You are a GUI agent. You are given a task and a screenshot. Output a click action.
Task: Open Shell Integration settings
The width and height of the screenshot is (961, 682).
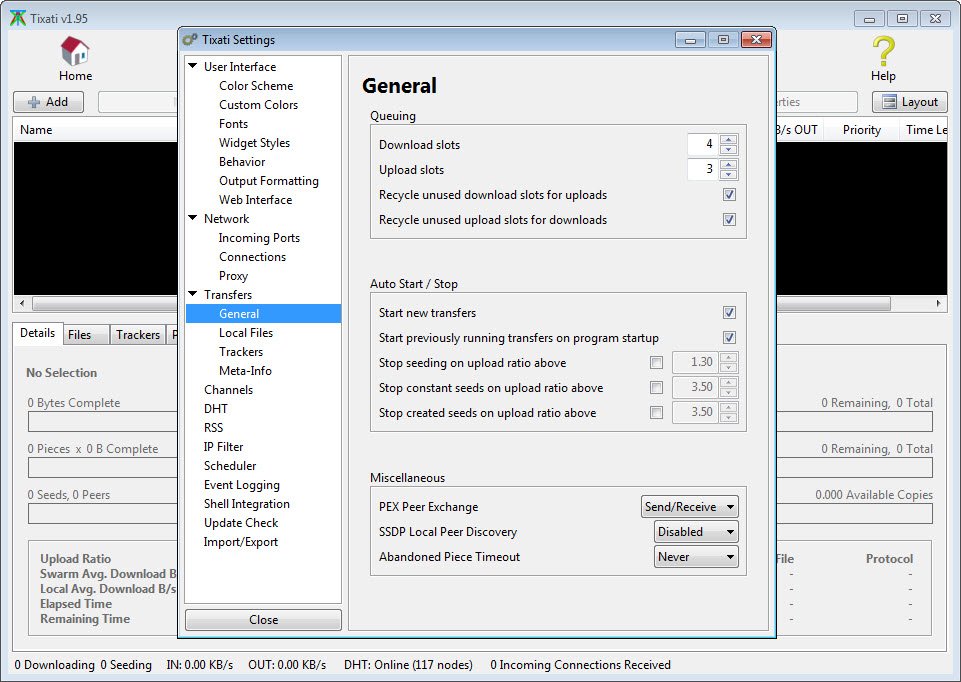(246, 504)
